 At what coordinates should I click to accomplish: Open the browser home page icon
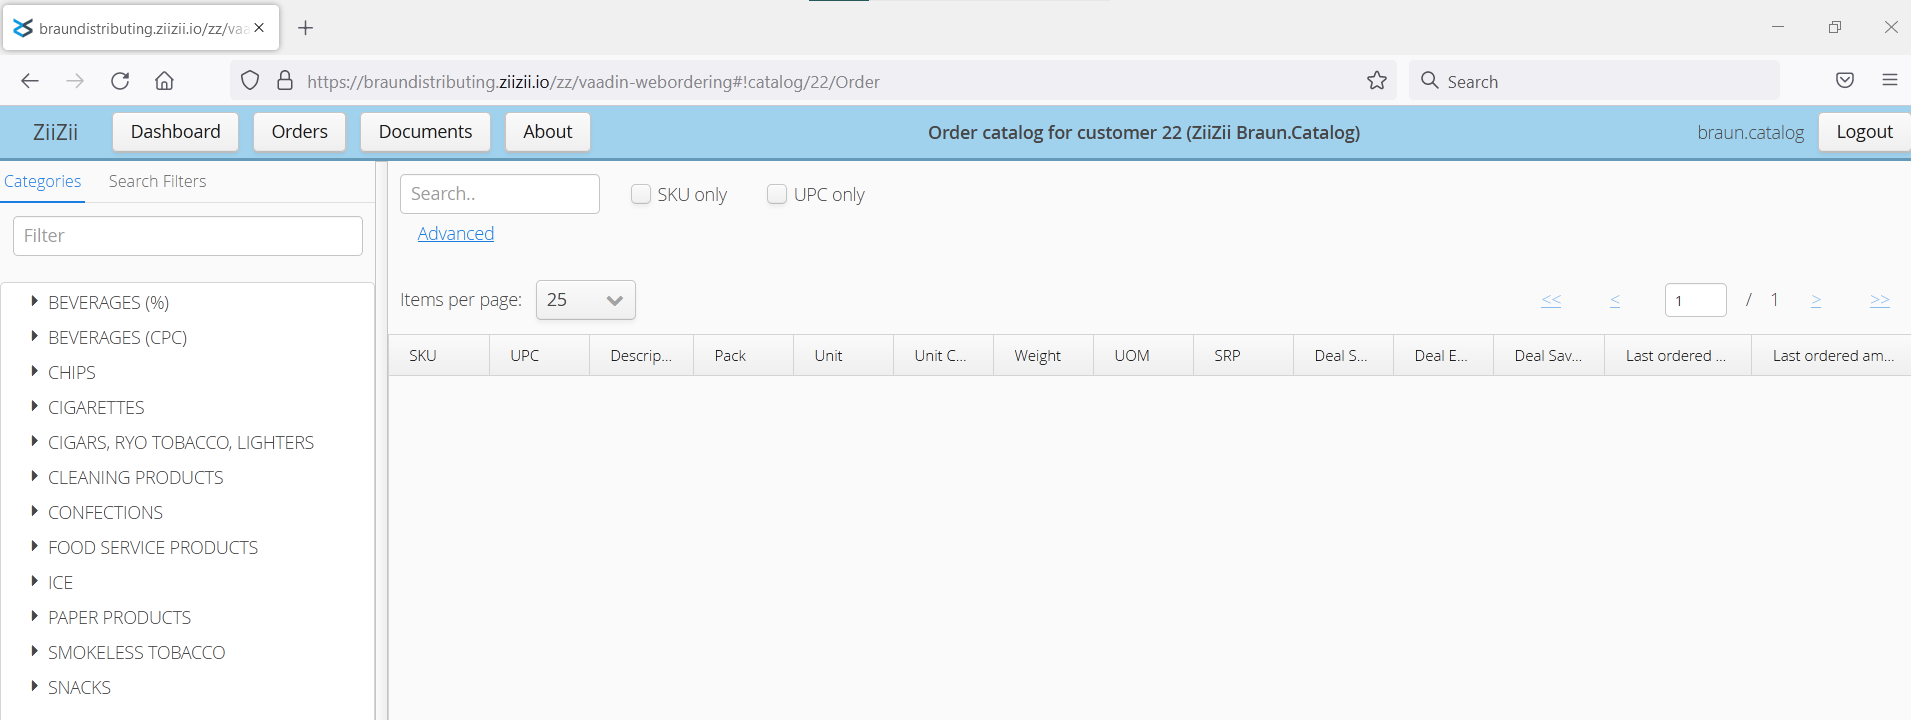tap(164, 81)
